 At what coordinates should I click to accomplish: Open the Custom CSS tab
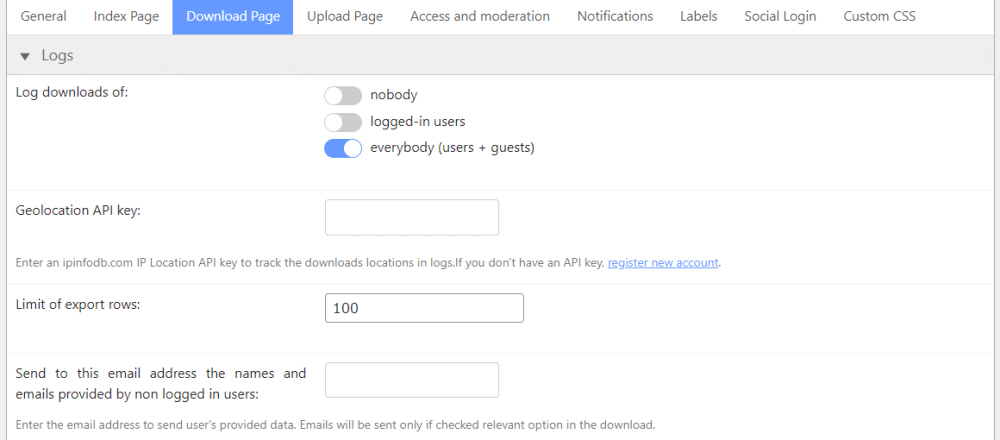(x=879, y=17)
